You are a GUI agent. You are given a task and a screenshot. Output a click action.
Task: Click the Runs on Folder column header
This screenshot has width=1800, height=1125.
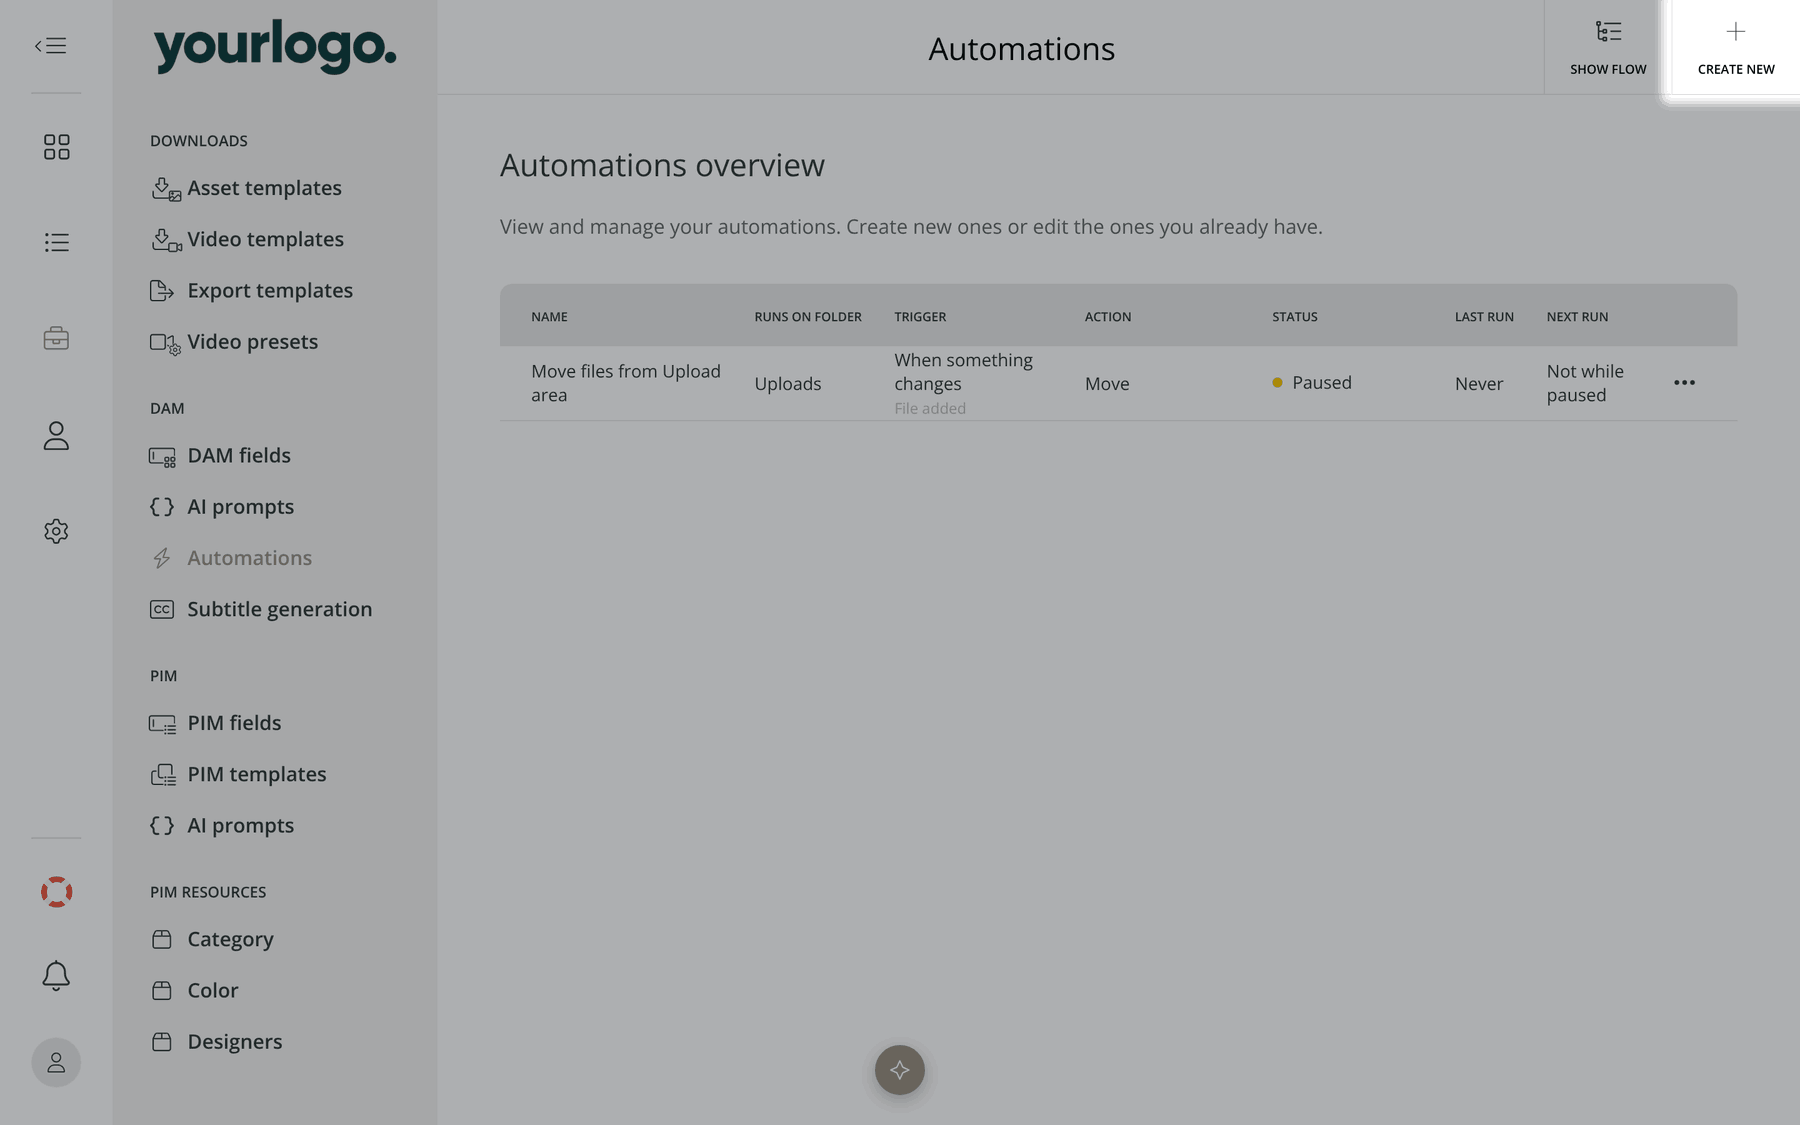point(808,317)
